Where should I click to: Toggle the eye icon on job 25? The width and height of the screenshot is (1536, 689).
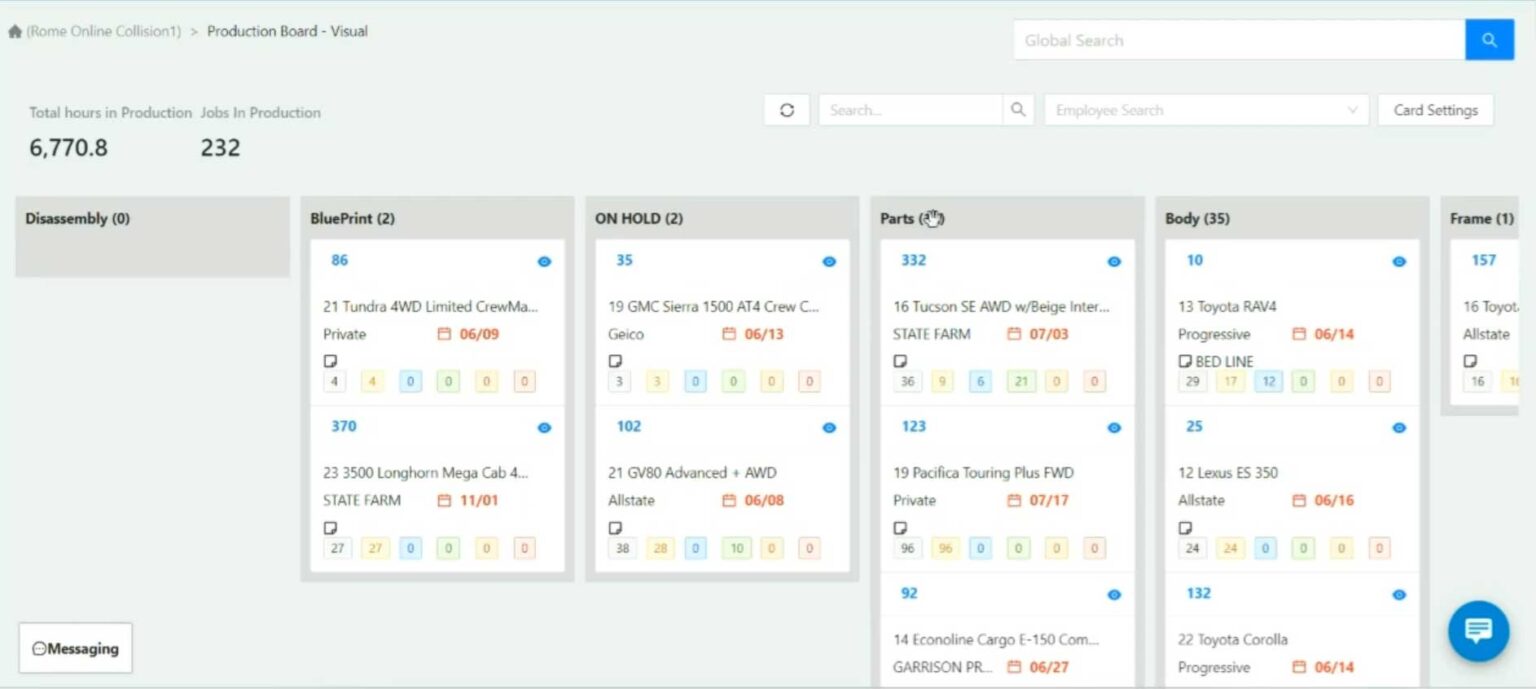coord(1399,427)
